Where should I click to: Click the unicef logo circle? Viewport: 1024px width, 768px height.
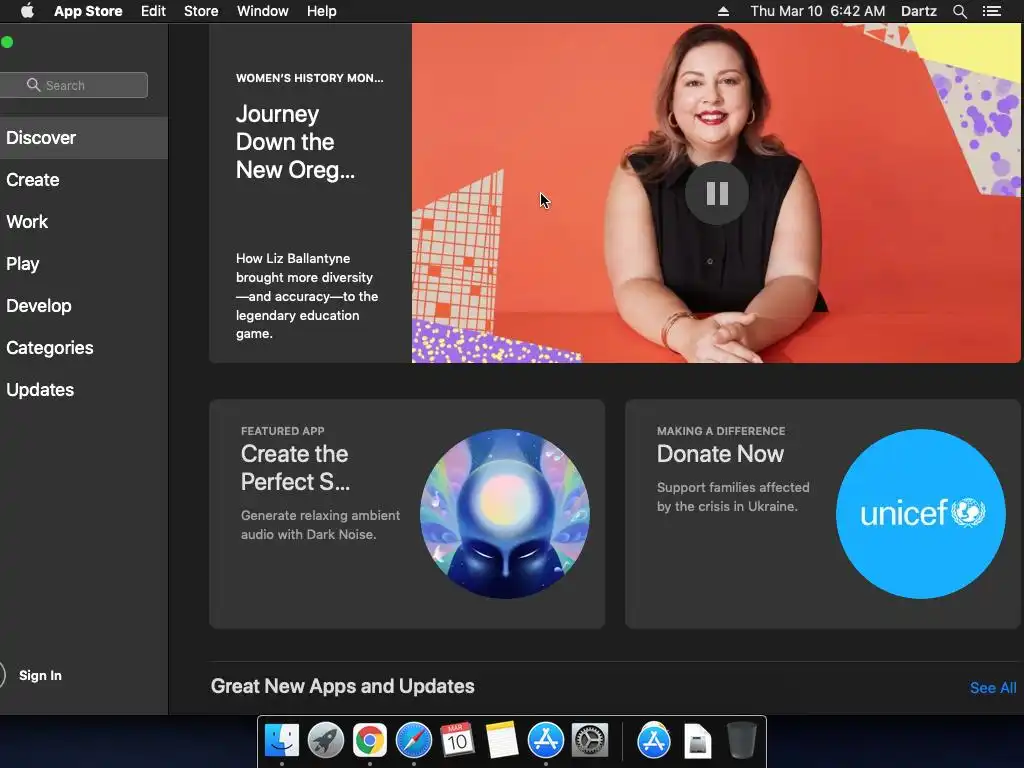tap(920, 514)
